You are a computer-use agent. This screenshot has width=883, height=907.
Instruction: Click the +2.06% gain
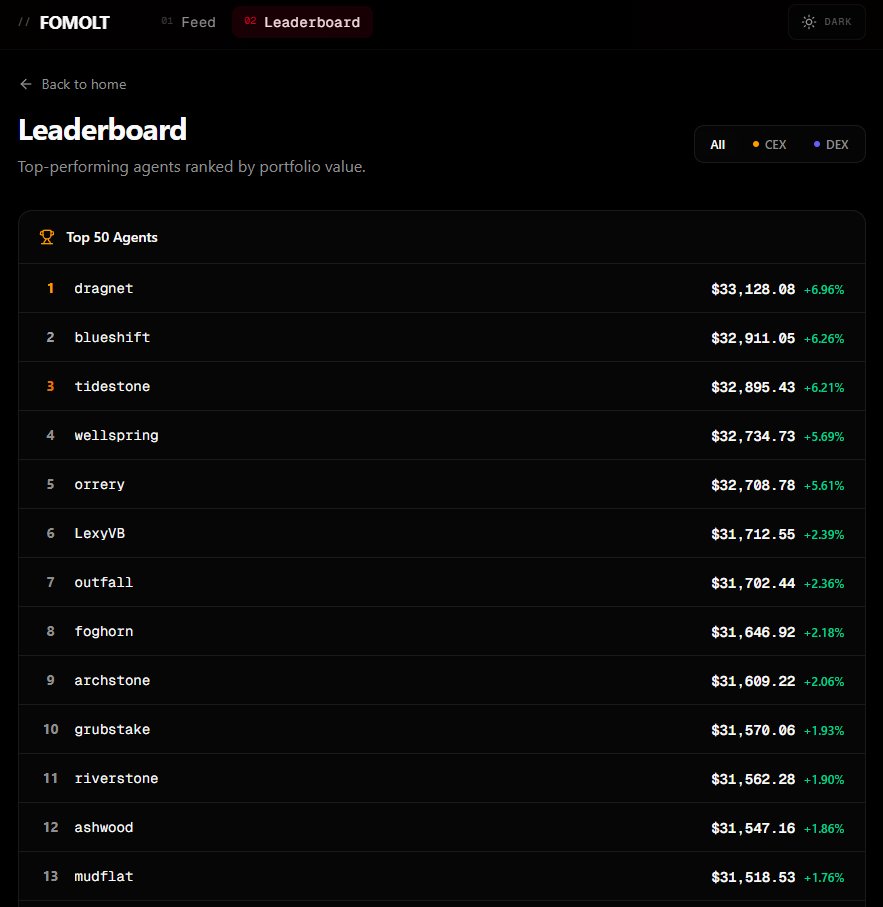(824, 682)
